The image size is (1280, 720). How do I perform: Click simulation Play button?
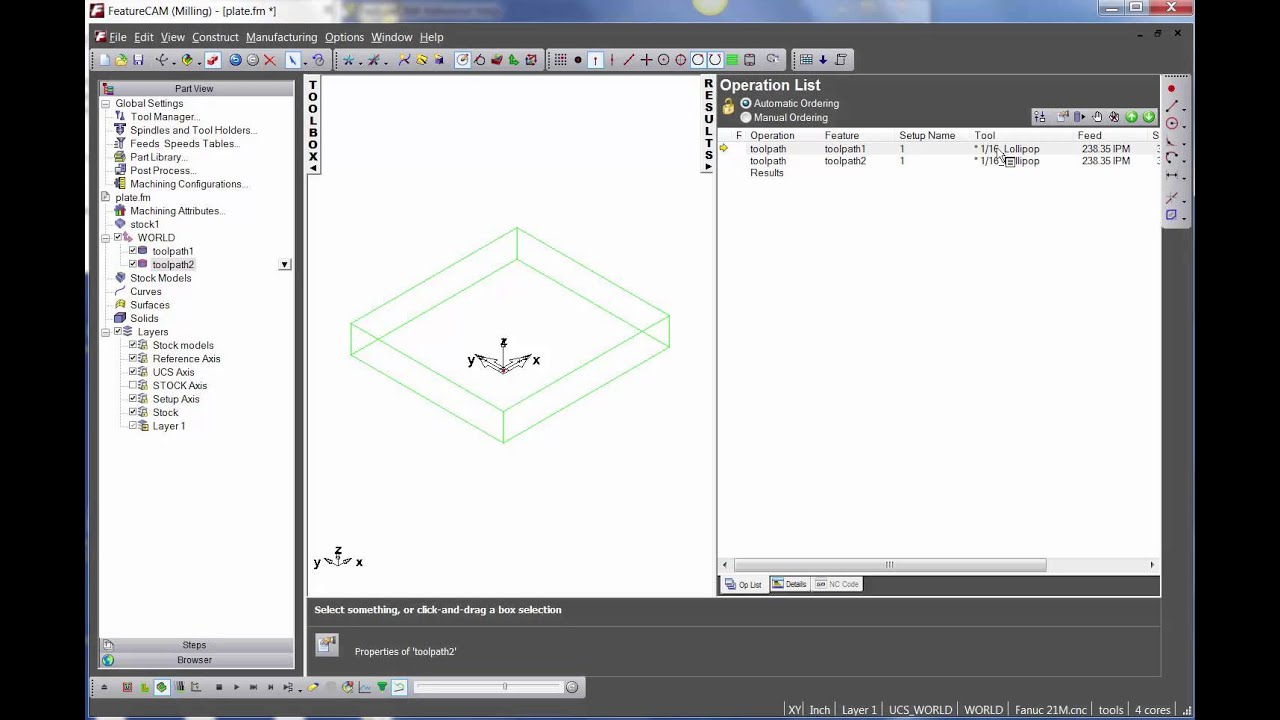click(236, 687)
